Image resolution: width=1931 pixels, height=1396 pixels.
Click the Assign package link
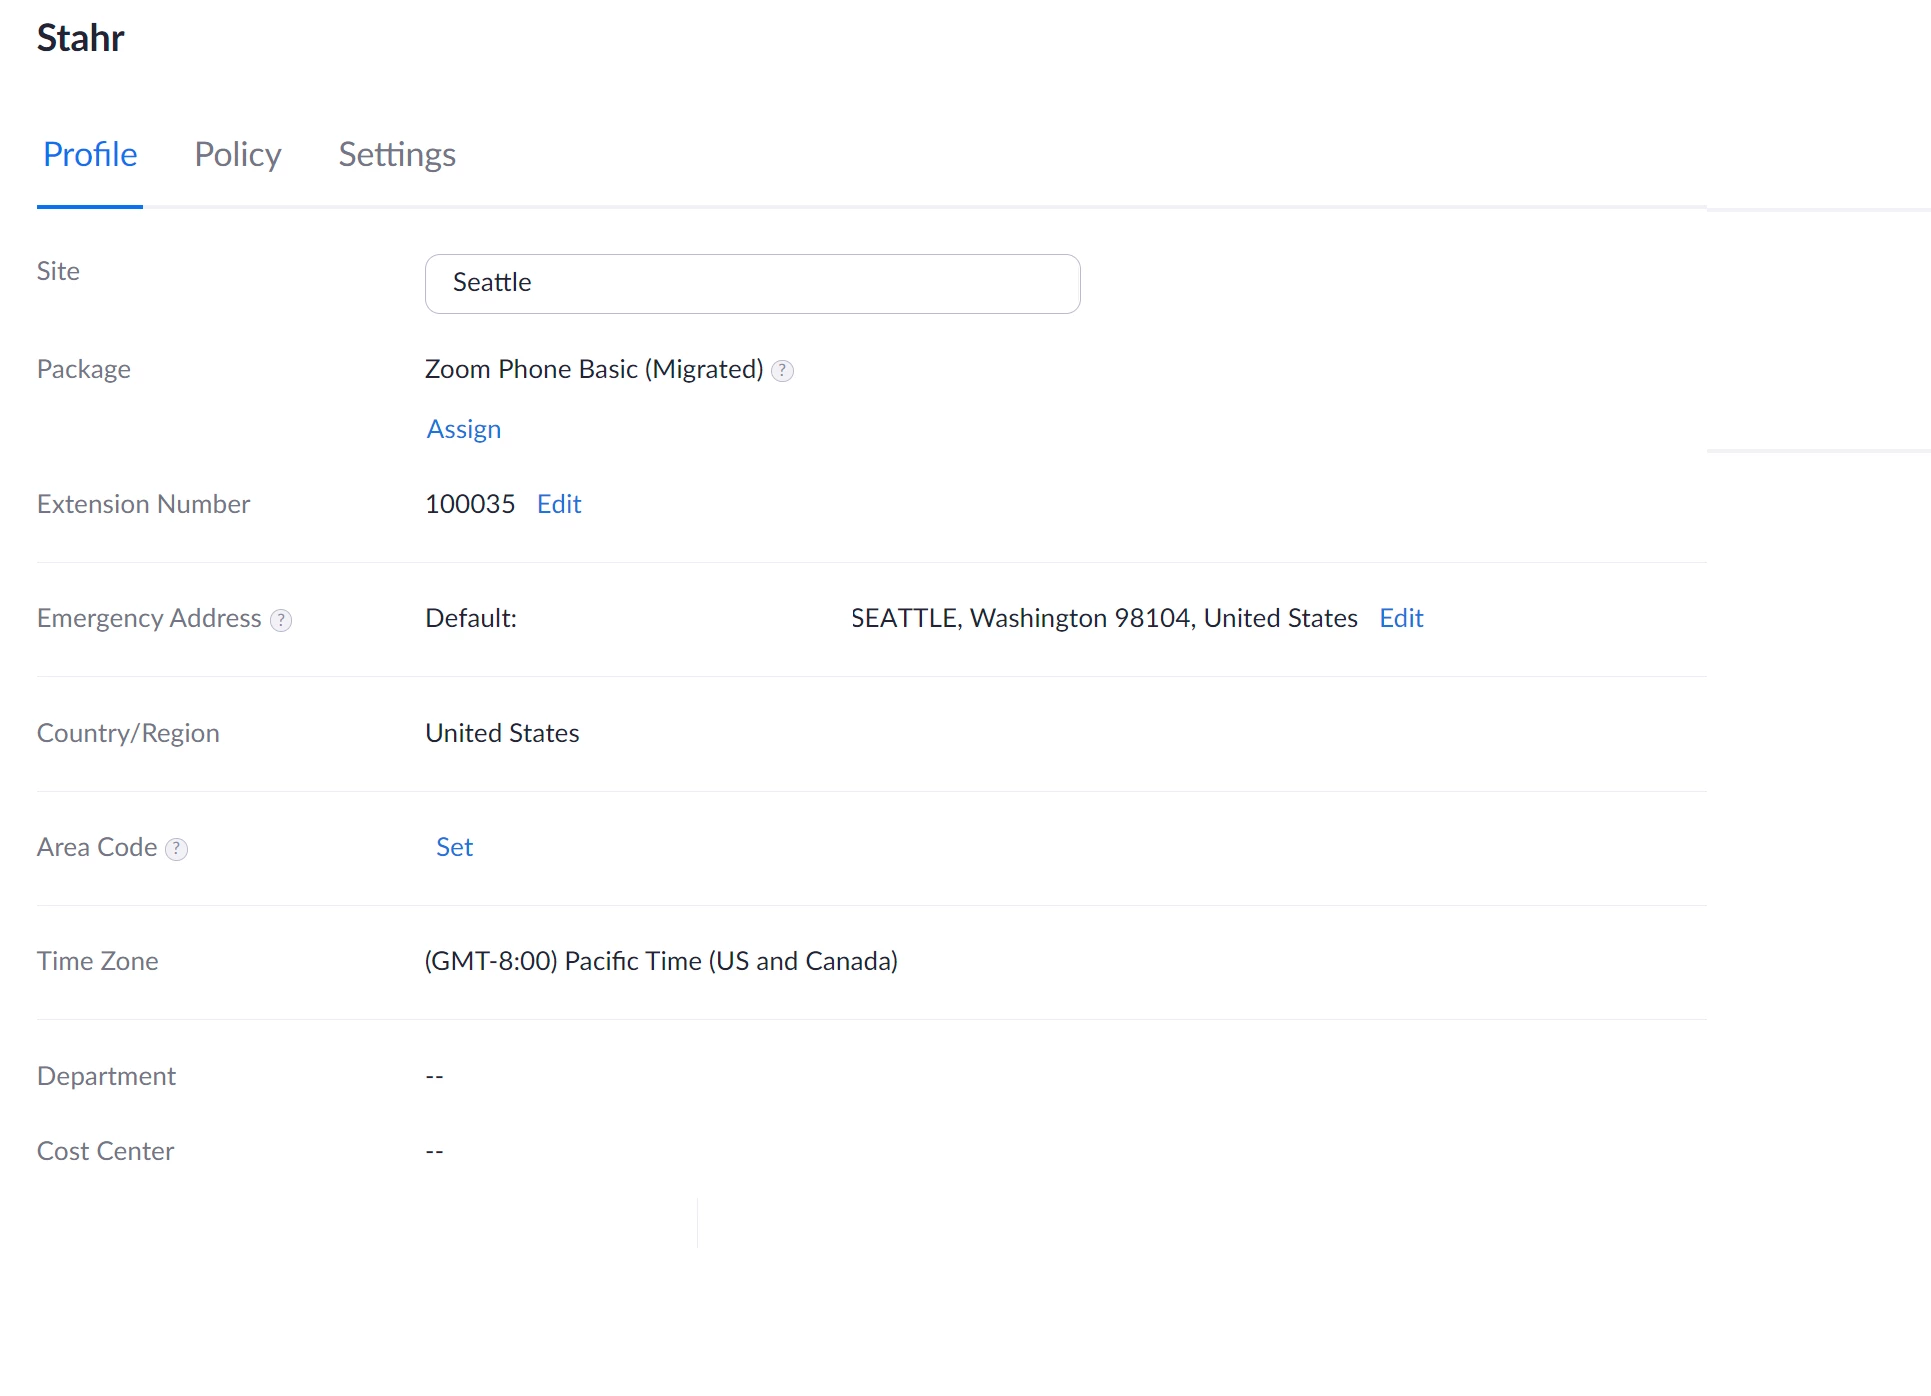click(x=464, y=429)
